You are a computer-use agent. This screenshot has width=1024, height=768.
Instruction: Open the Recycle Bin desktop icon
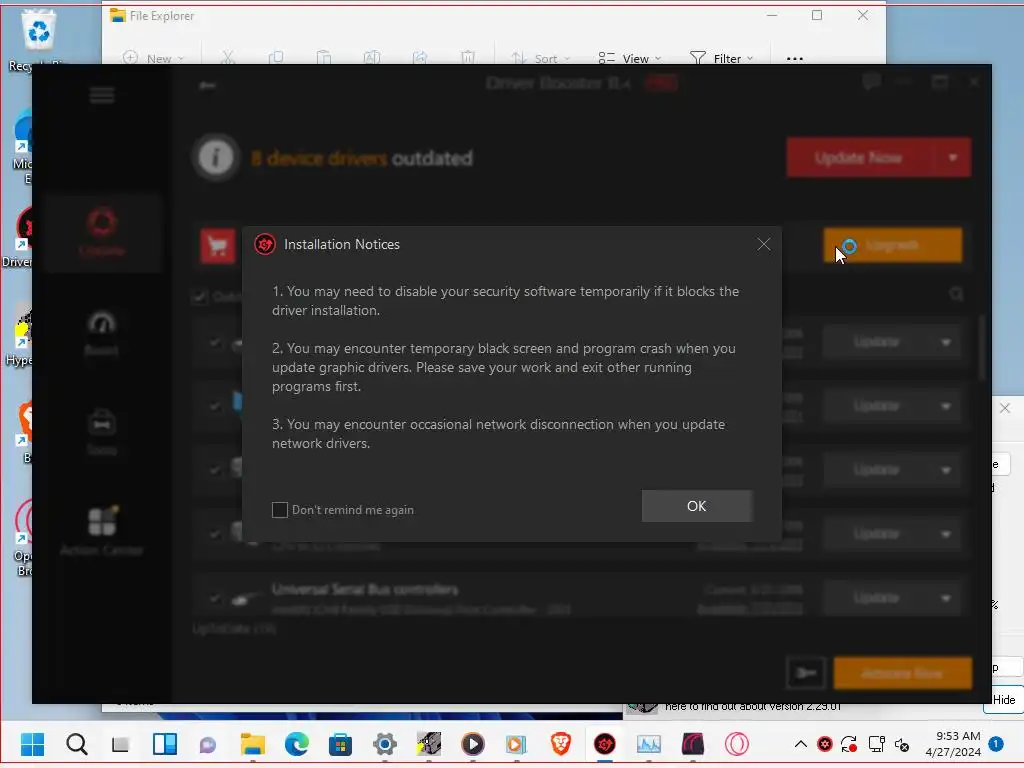[39, 39]
